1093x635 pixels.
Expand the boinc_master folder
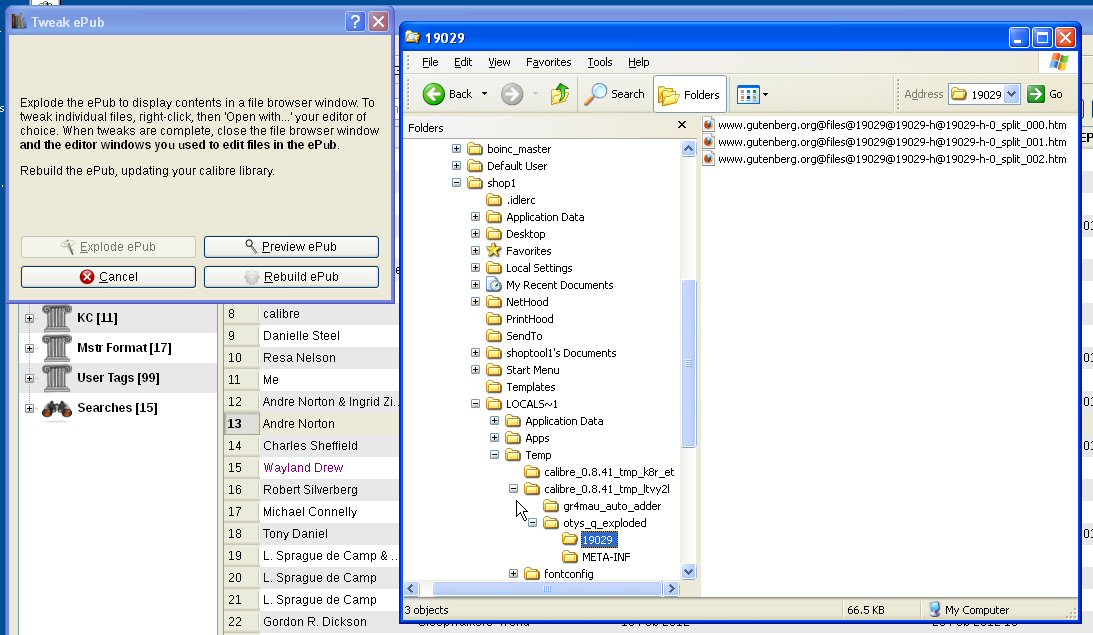pyautogui.click(x=456, y=148)
